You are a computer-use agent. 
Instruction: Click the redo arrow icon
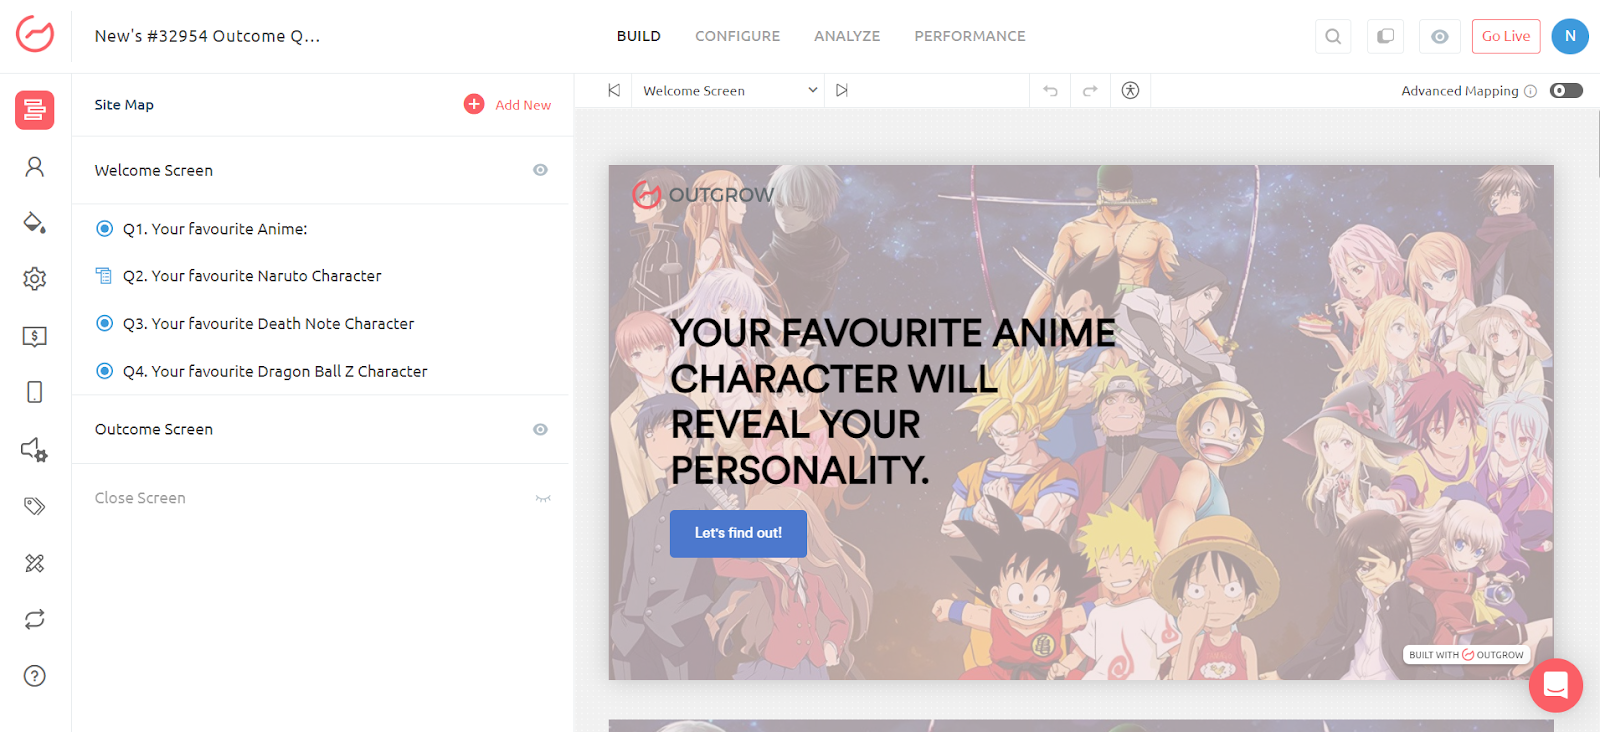click(1090, 90)
